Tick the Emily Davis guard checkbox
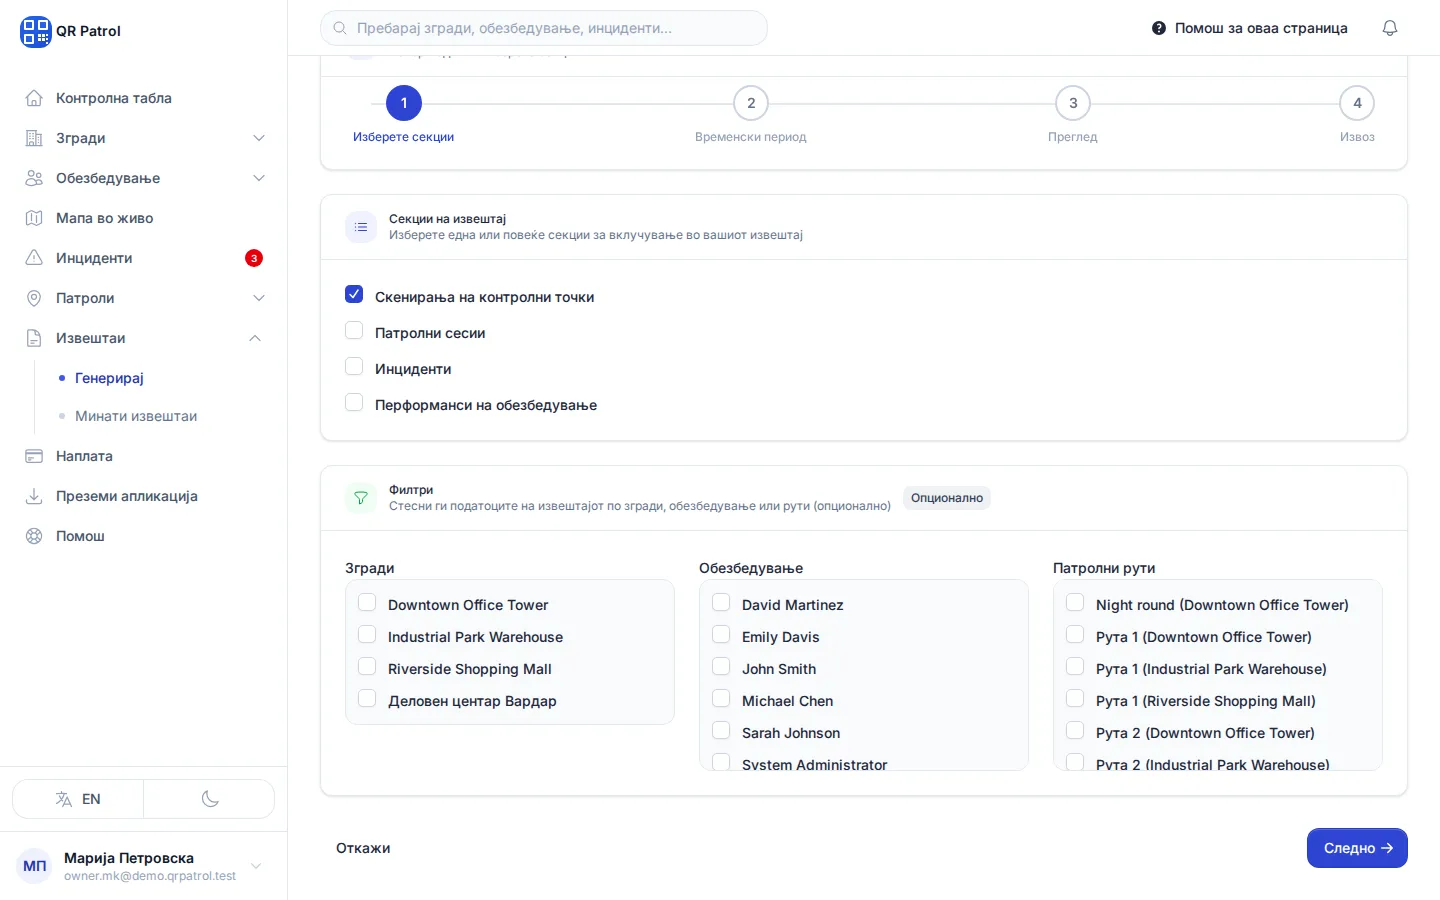1440x900 pixels. tap(721, 634)
